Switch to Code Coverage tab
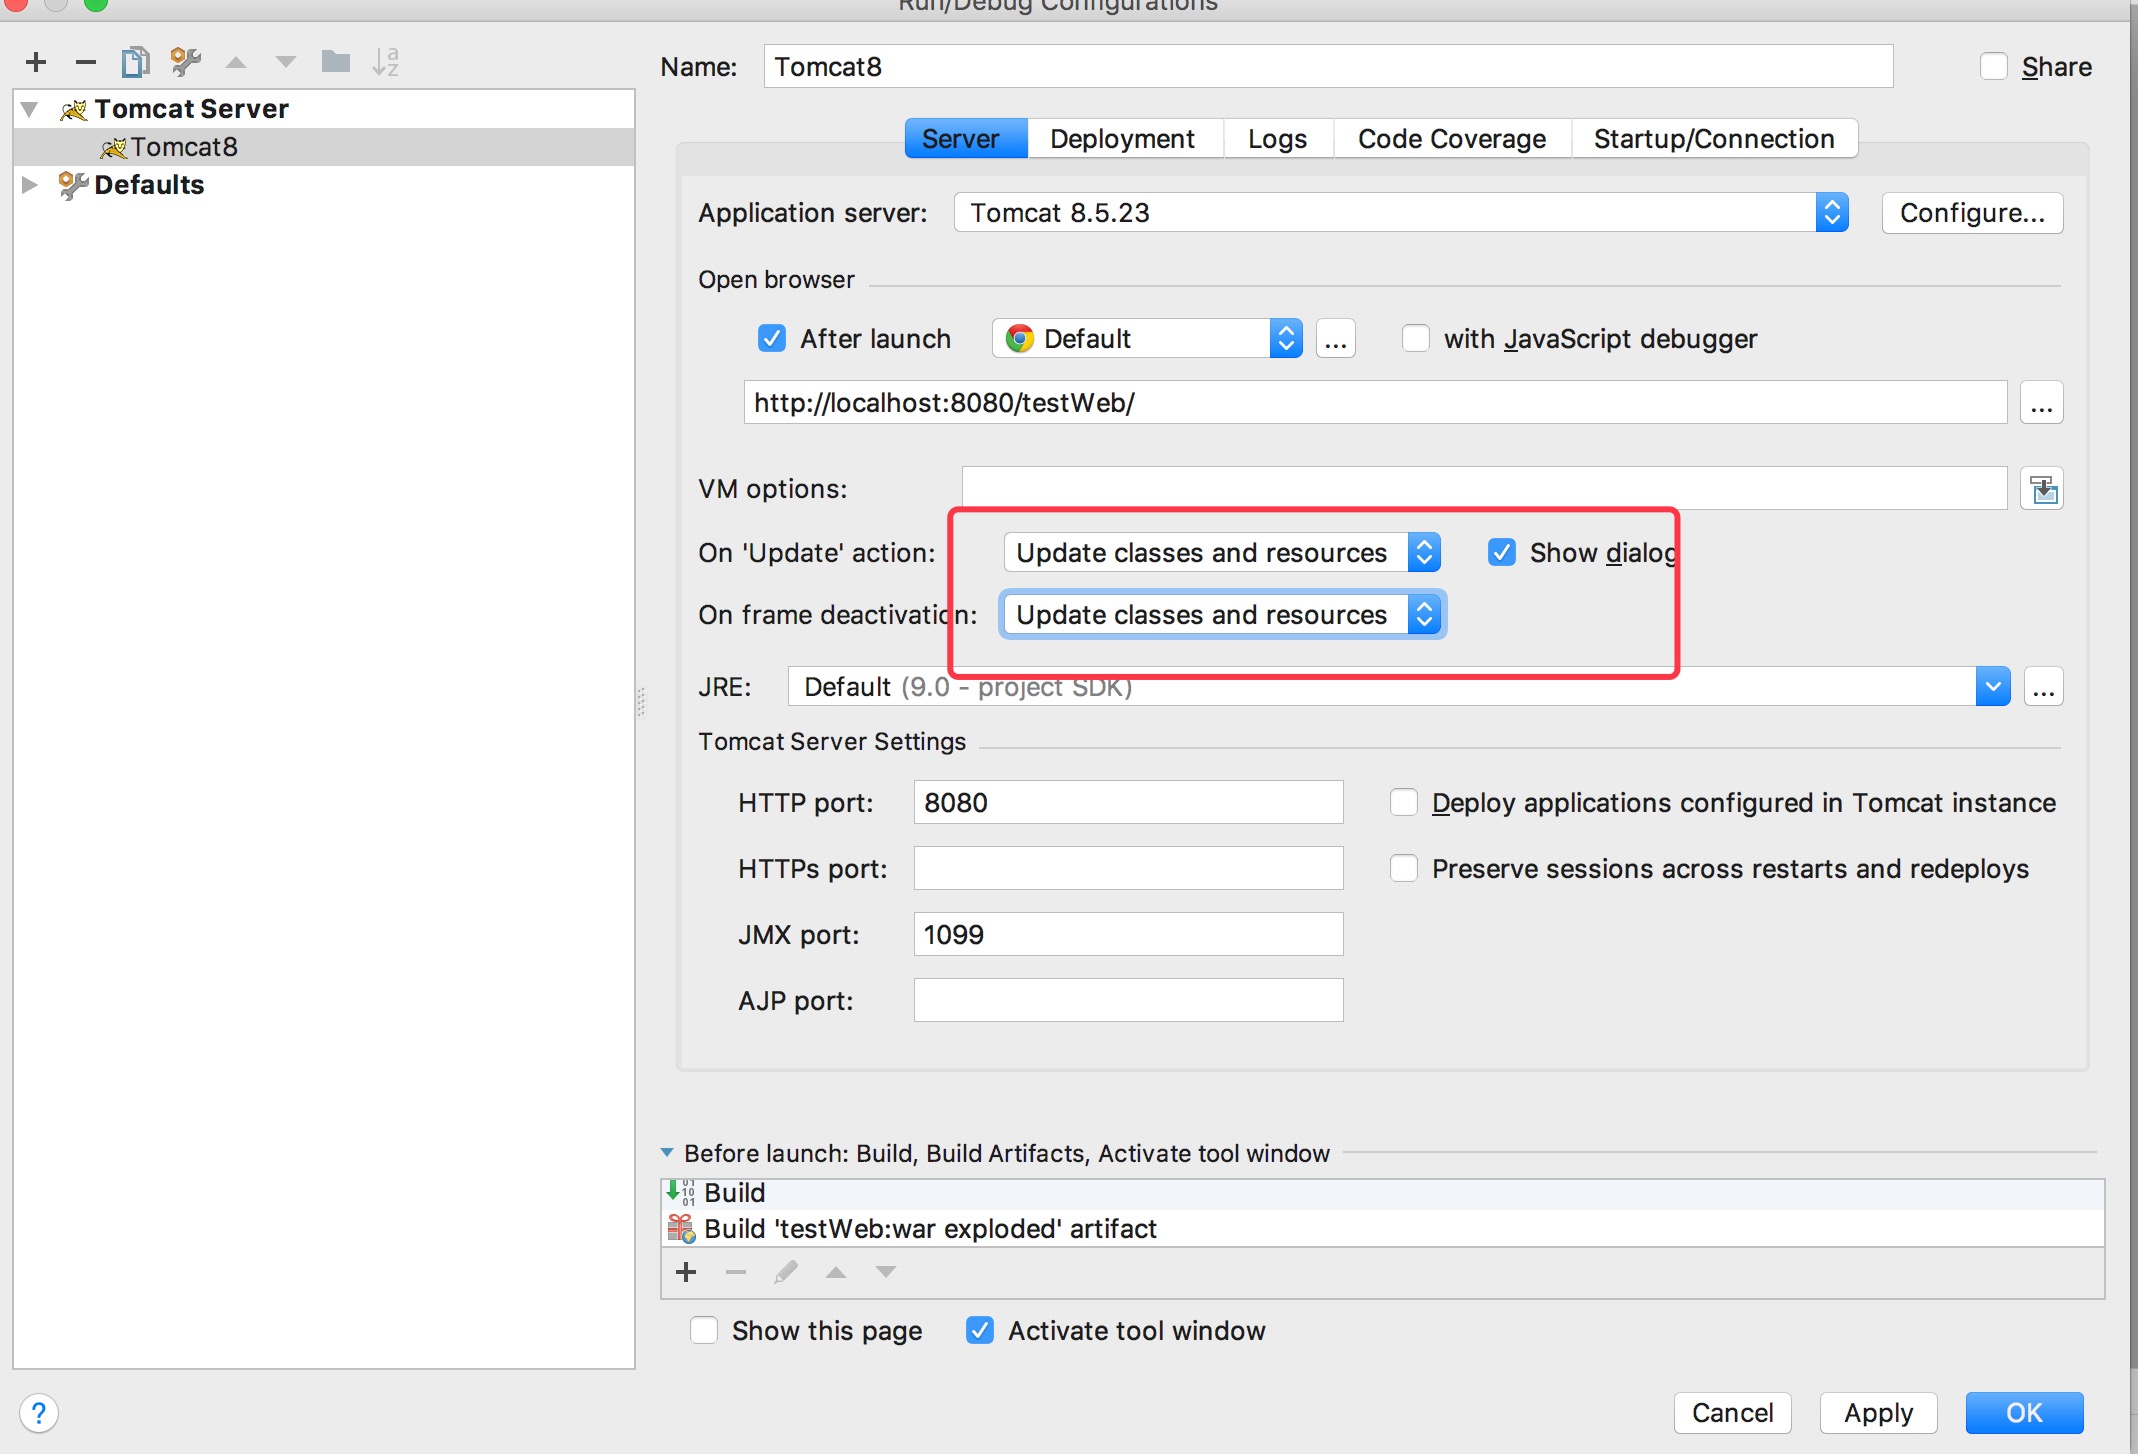 tap(1451, 139)
